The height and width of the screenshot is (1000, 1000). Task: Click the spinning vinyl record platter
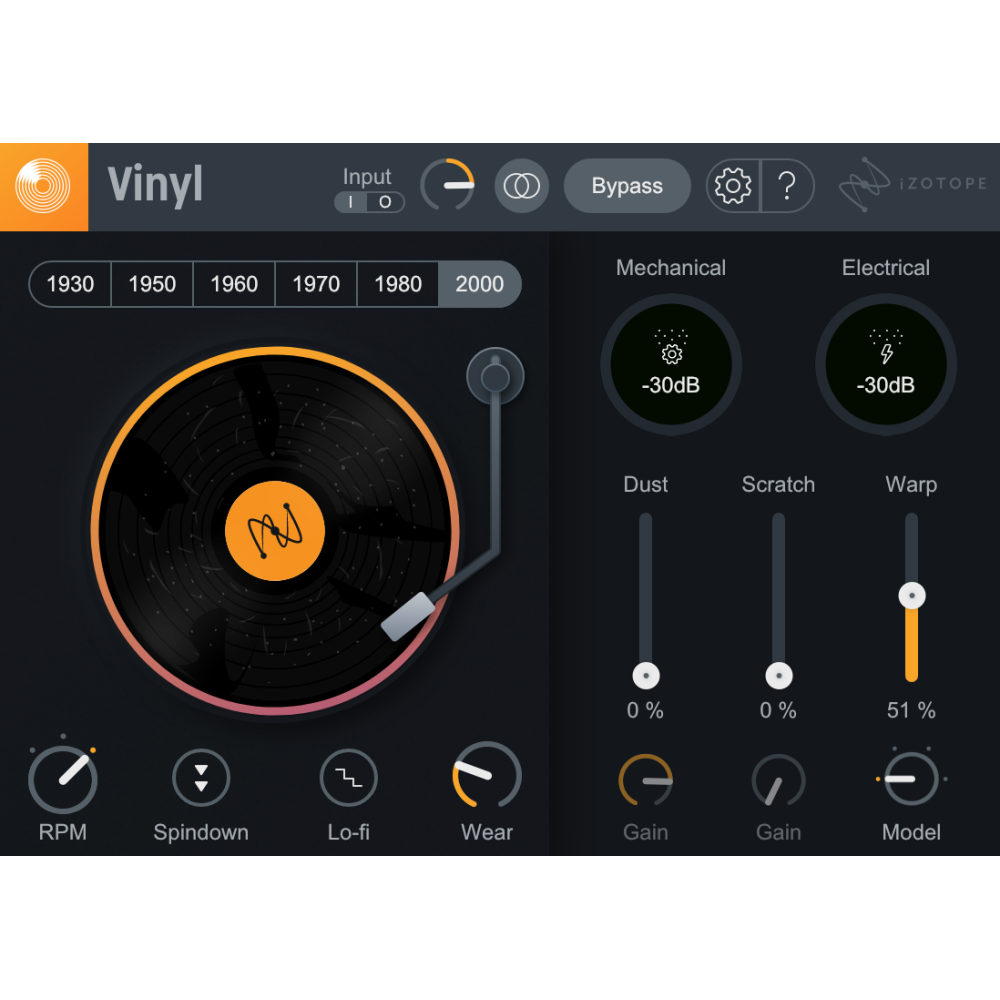pyautogui.click(x=275, y=530)
